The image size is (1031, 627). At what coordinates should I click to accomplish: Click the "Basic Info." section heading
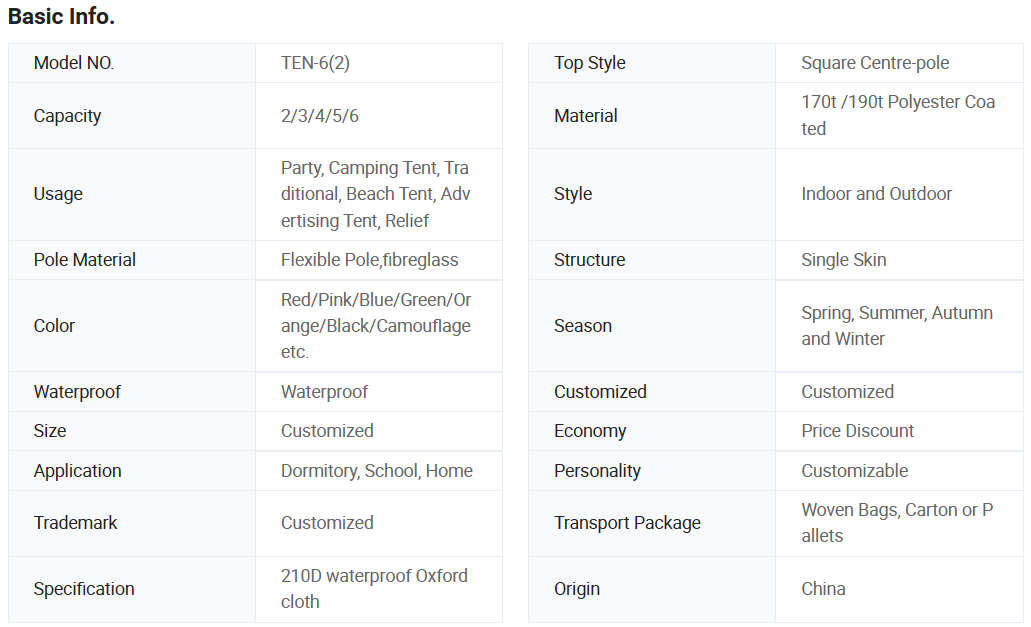61,17
